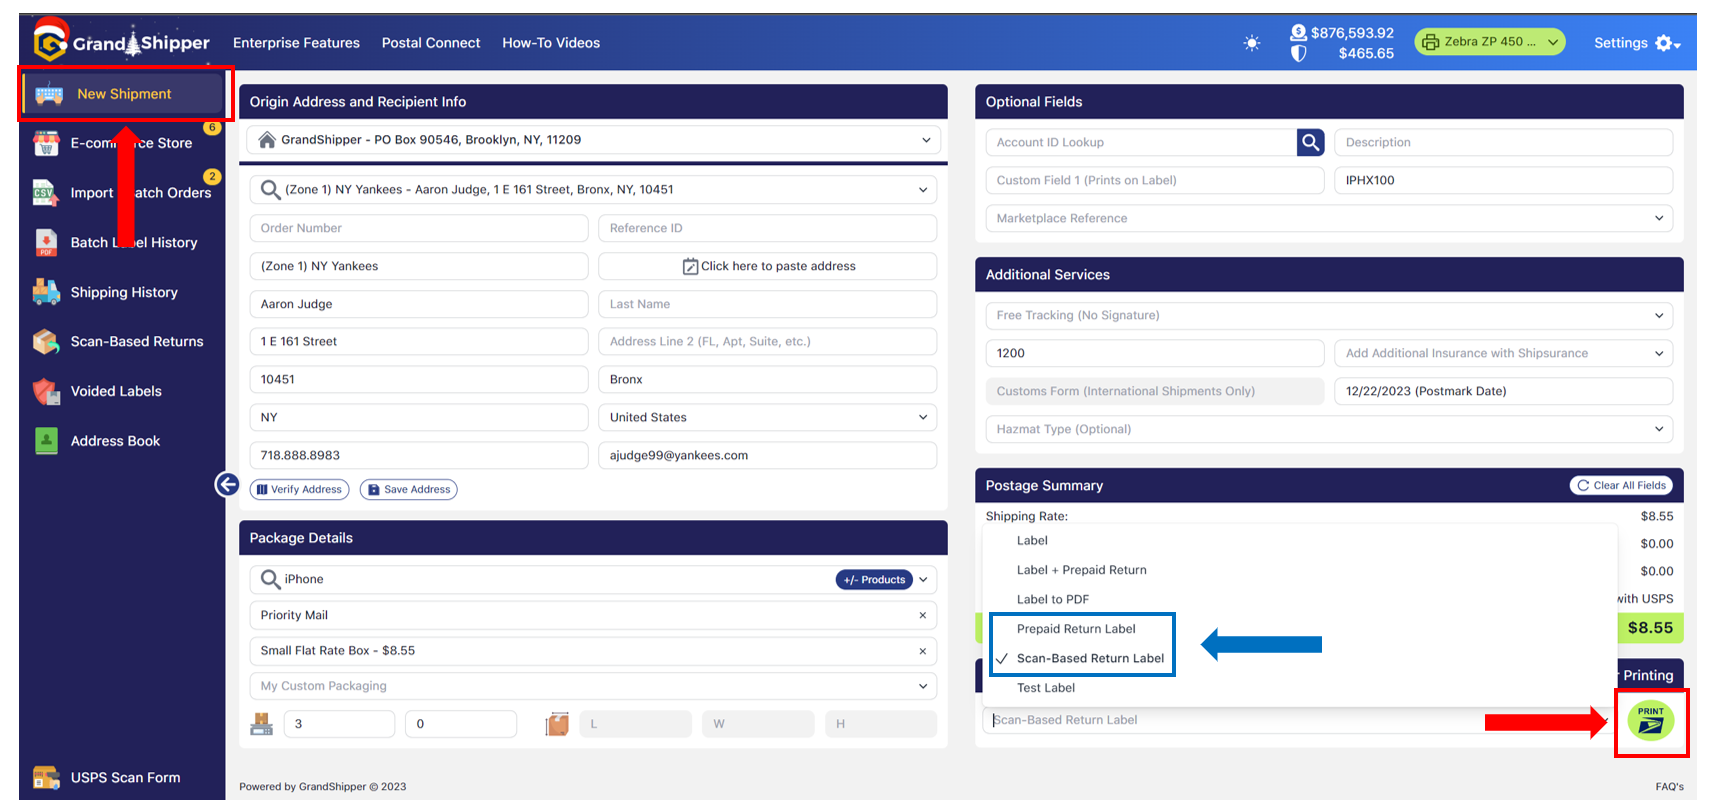This screenshot has height=807, width=1714.
Task: Choose Label to PDF option
Action: coord(1052,600)
